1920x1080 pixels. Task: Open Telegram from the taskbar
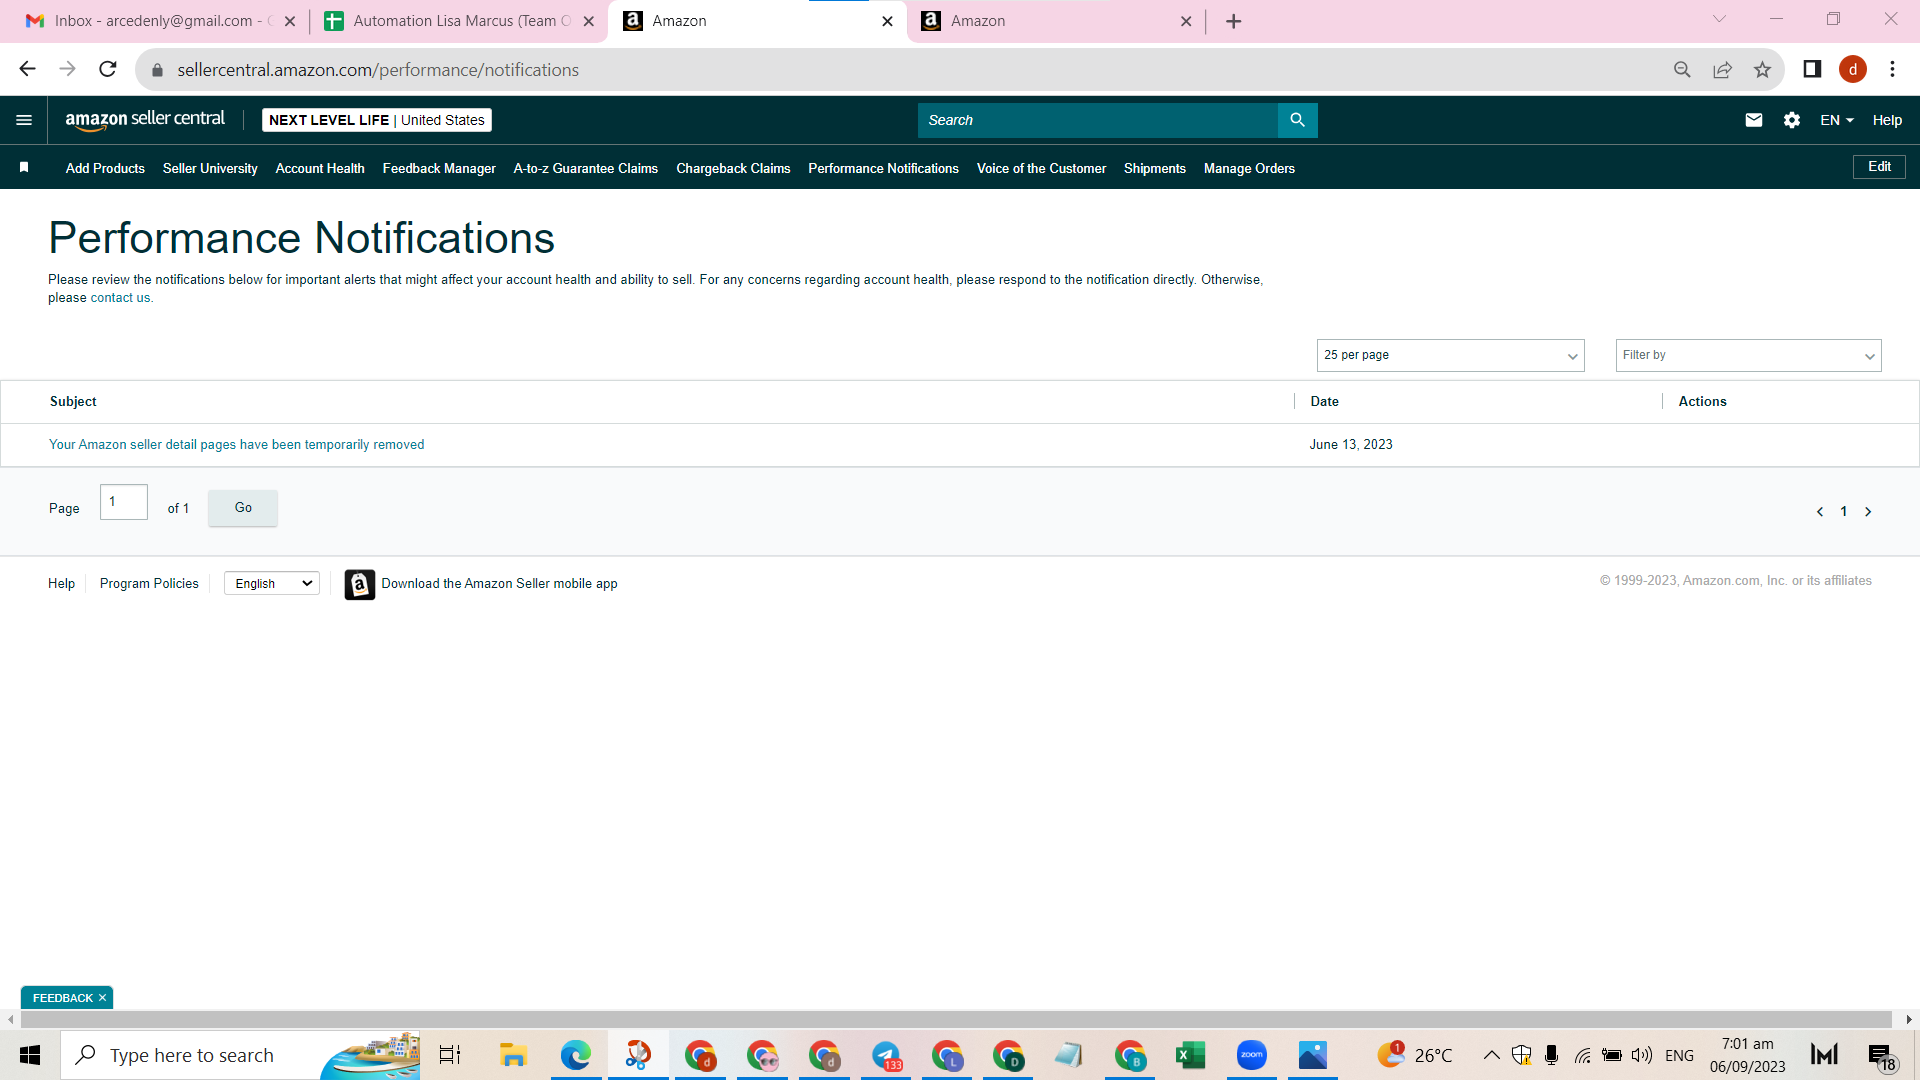pyautogui.click(x=886, y=1055)
